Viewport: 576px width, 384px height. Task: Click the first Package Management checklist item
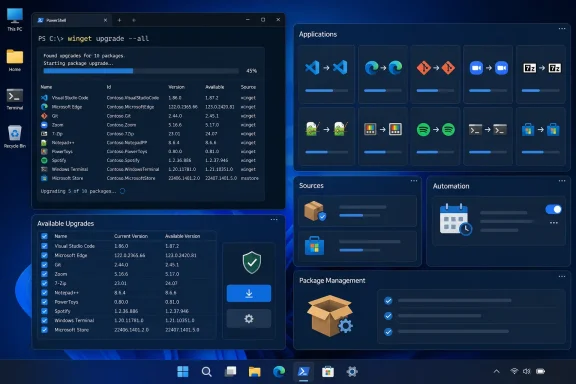(x=447, y=301)
